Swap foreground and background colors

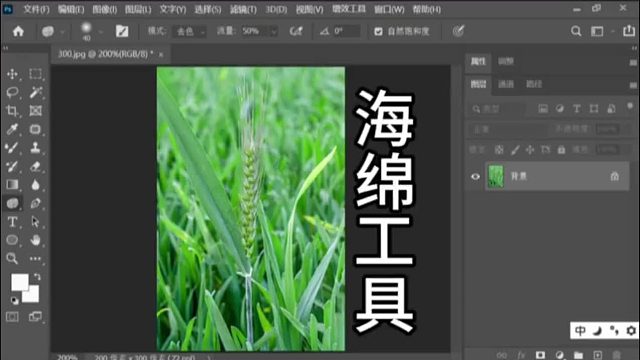[x=37, y=277]
